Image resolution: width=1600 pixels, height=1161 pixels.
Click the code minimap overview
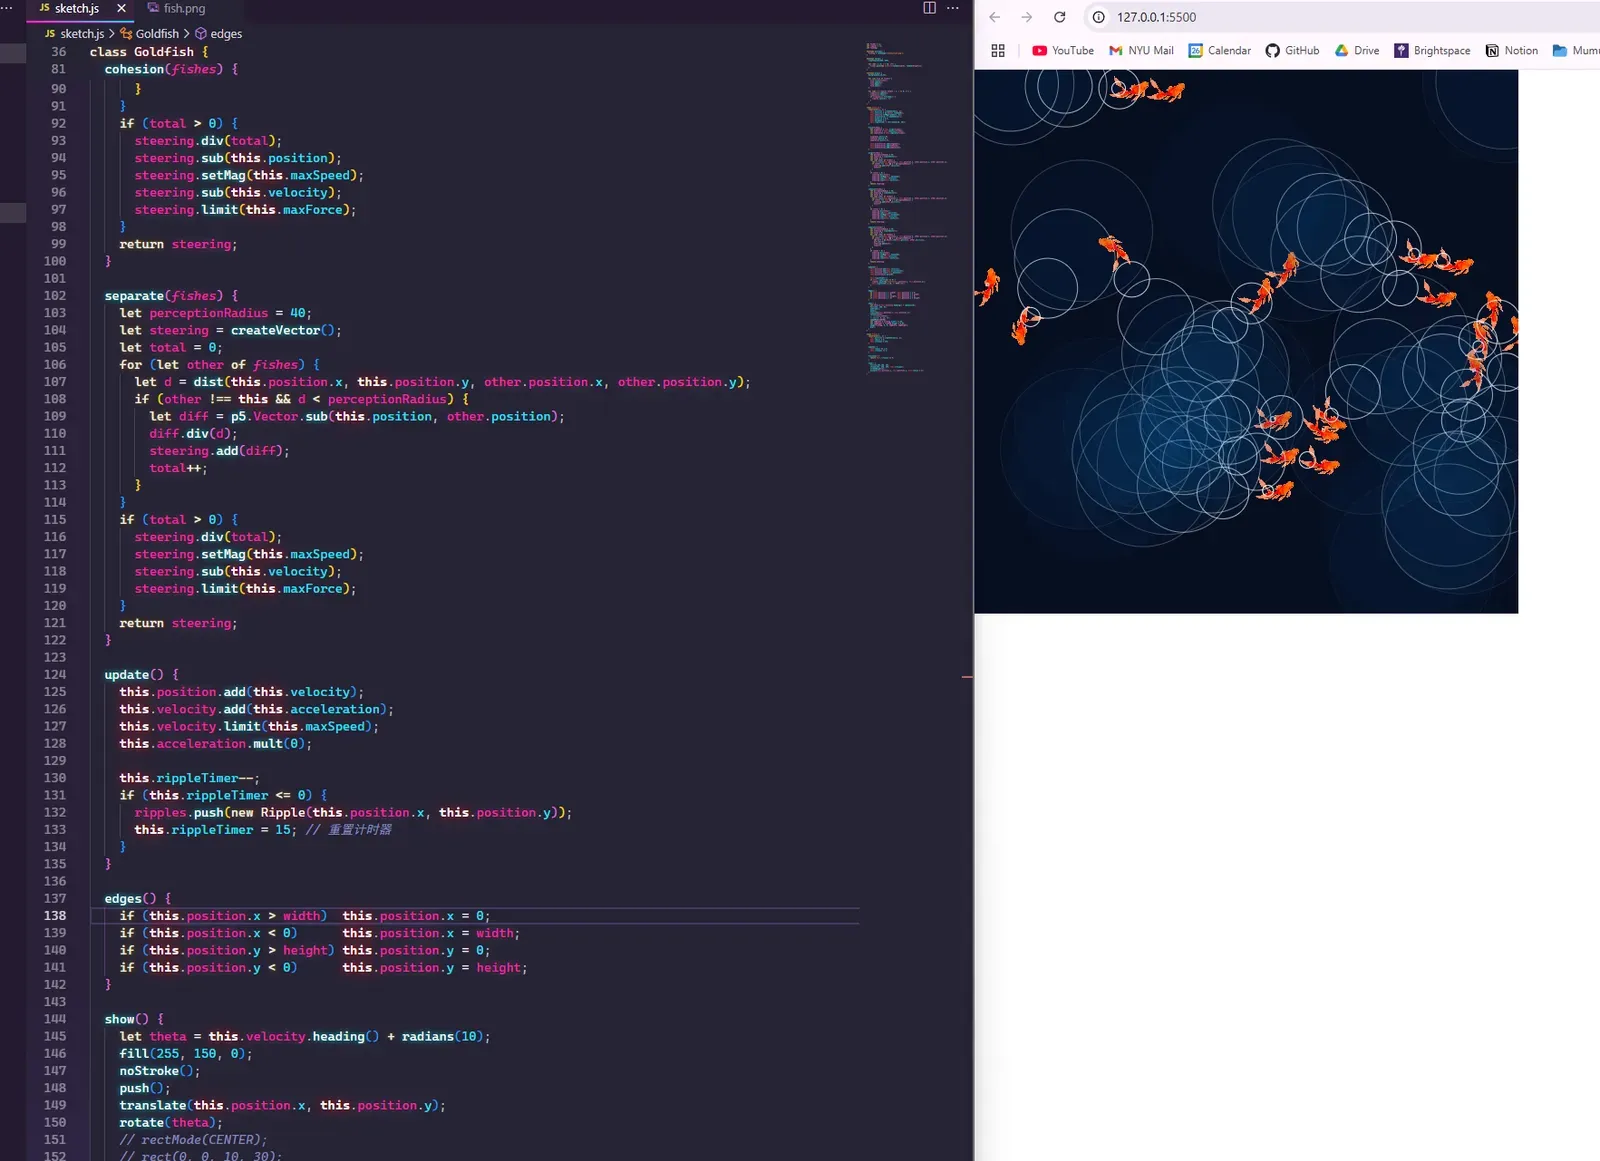(907, 207)
